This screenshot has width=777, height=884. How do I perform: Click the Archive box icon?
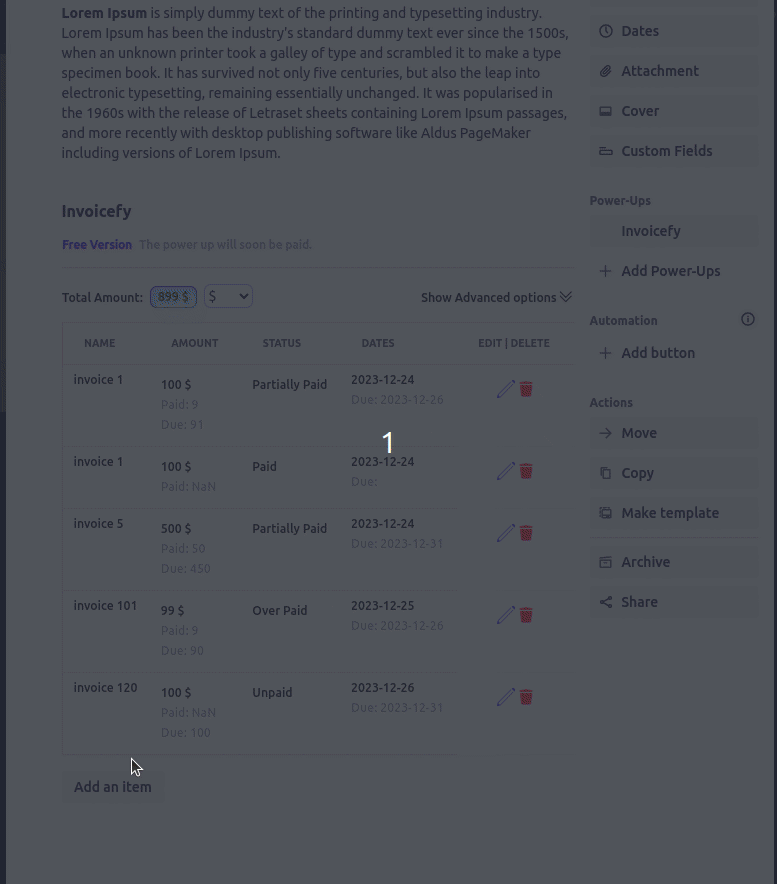606,562
